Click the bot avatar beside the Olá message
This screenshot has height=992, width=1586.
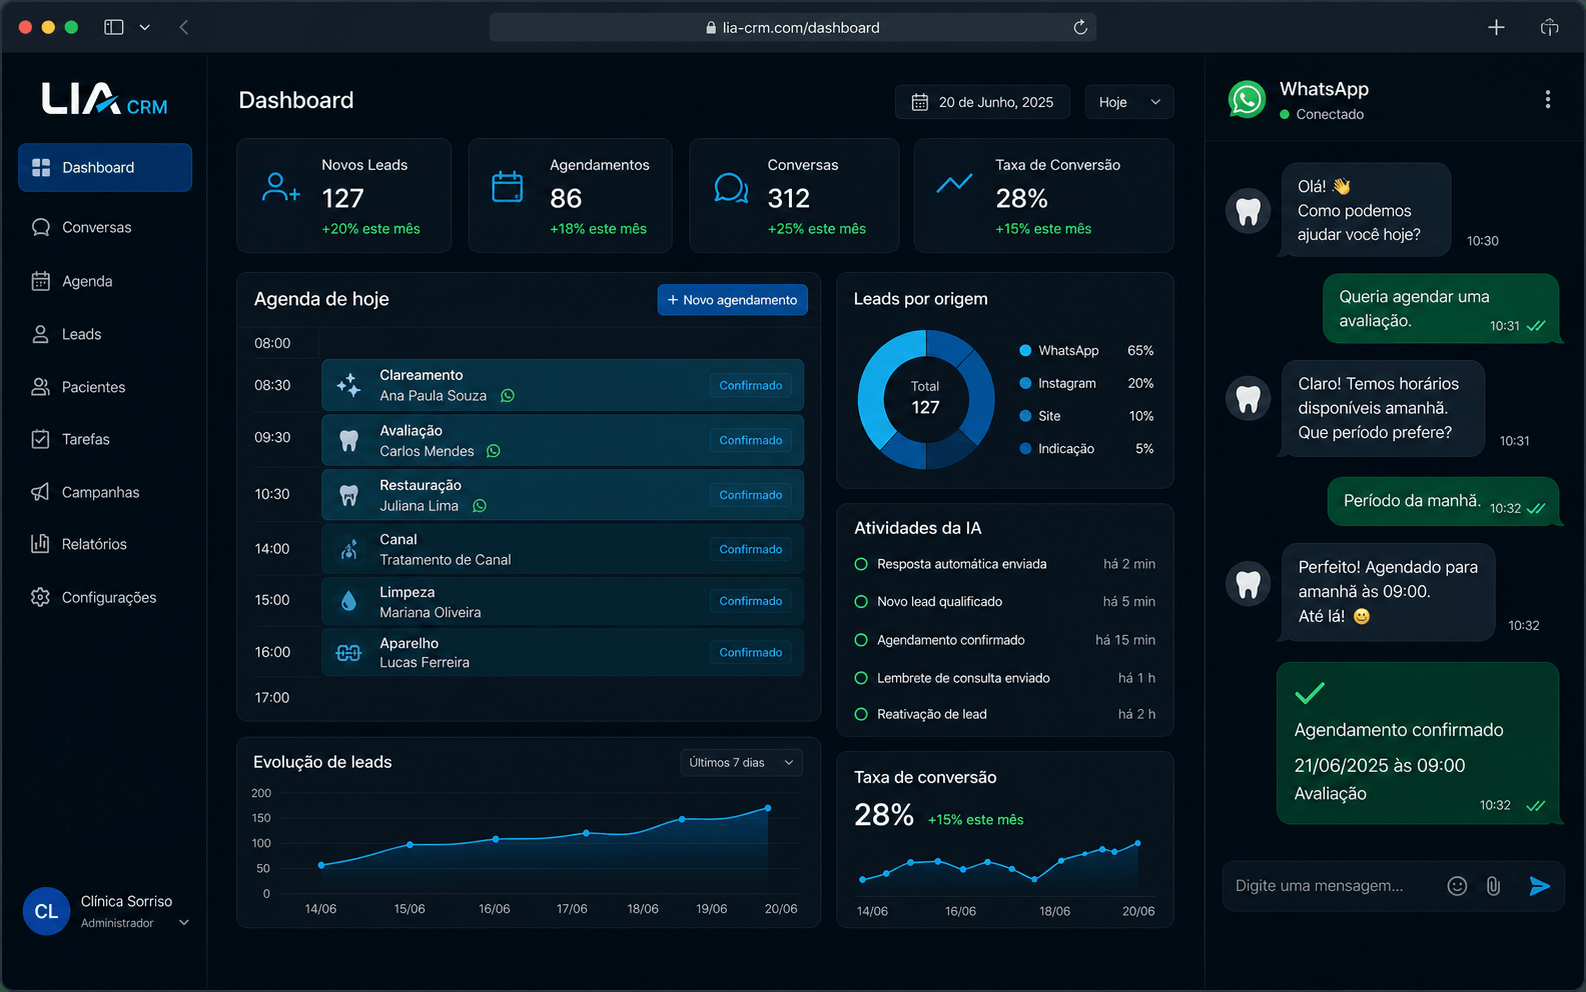(1248, 211)
